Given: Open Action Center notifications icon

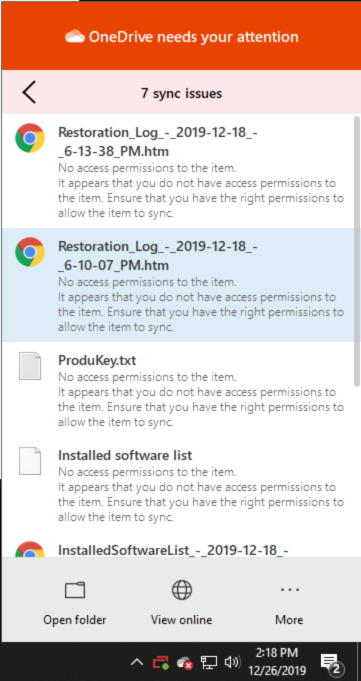Looking at the screenshot, I should [331, 663].
